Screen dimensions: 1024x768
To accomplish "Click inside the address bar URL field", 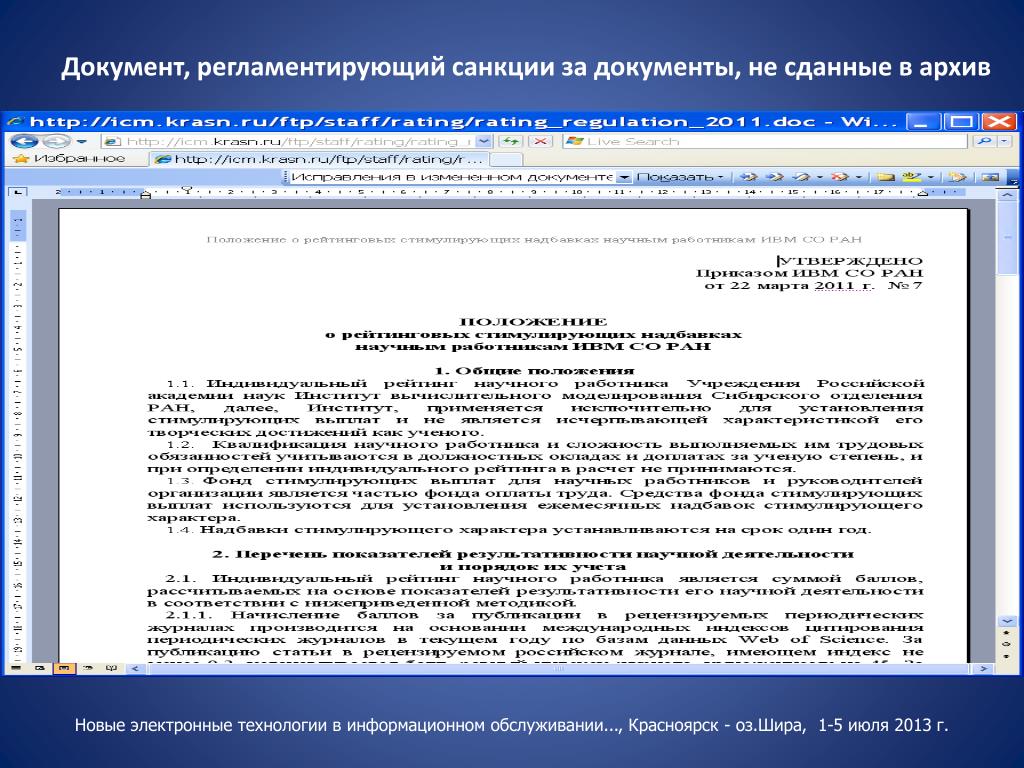I will tap(287, 141).
